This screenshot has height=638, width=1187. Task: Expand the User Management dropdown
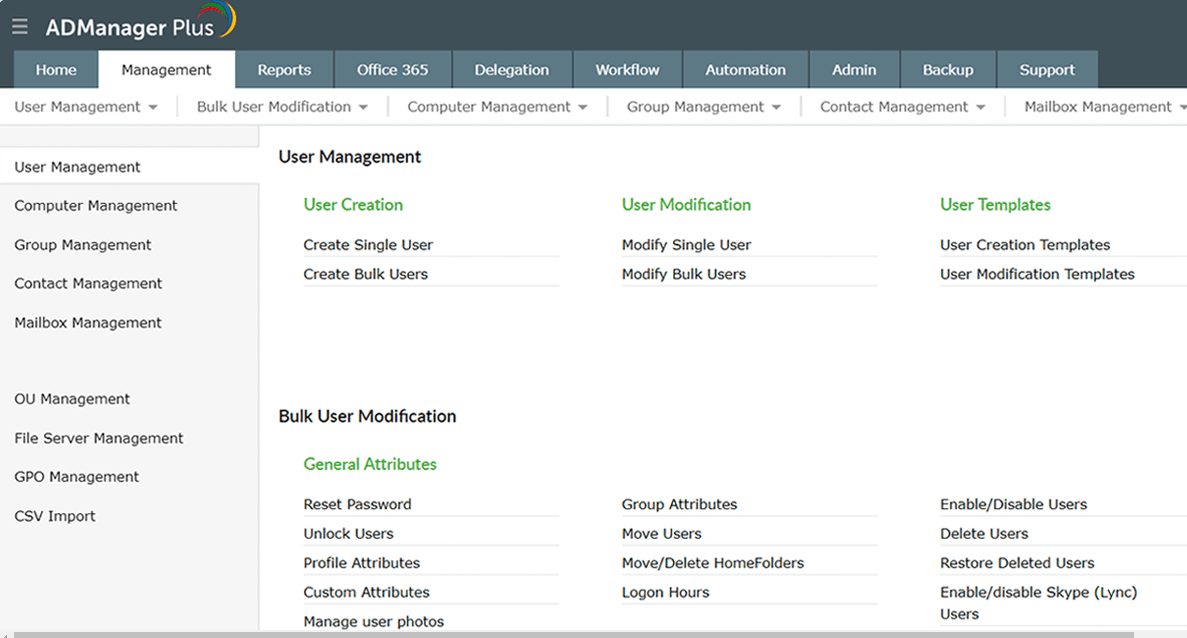point(85,106)
